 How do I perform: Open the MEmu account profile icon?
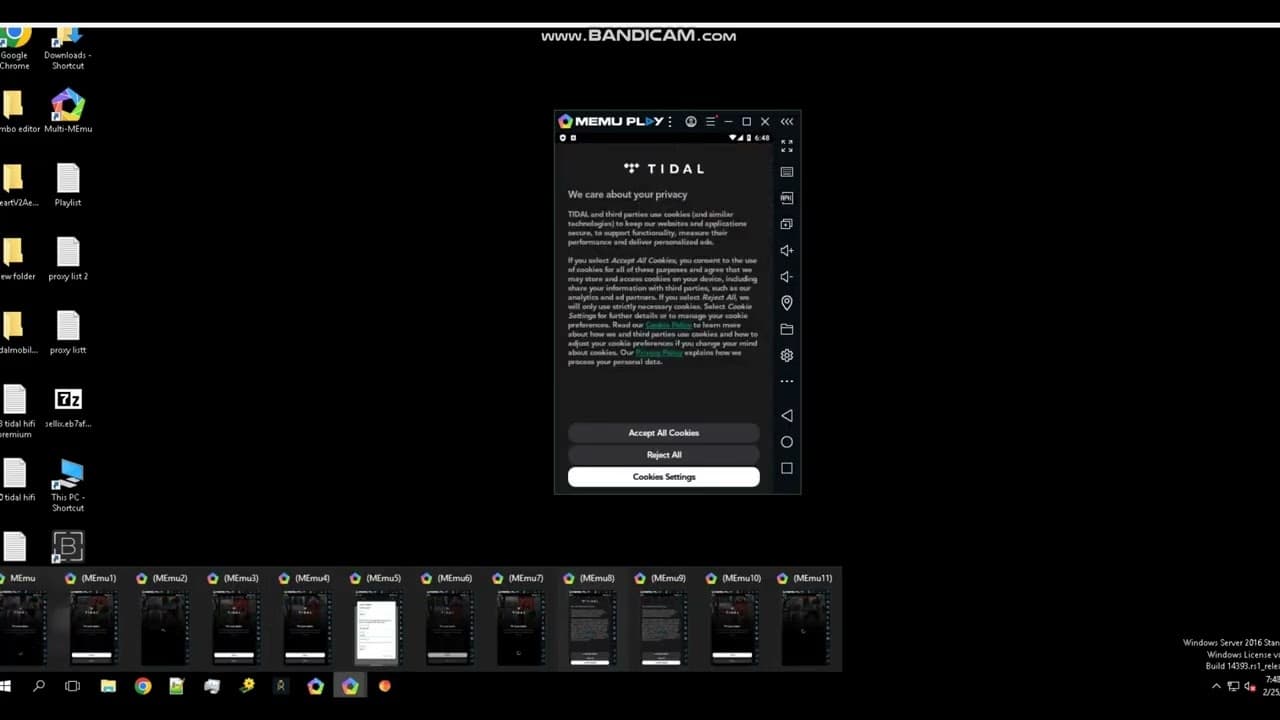(691, 121)
